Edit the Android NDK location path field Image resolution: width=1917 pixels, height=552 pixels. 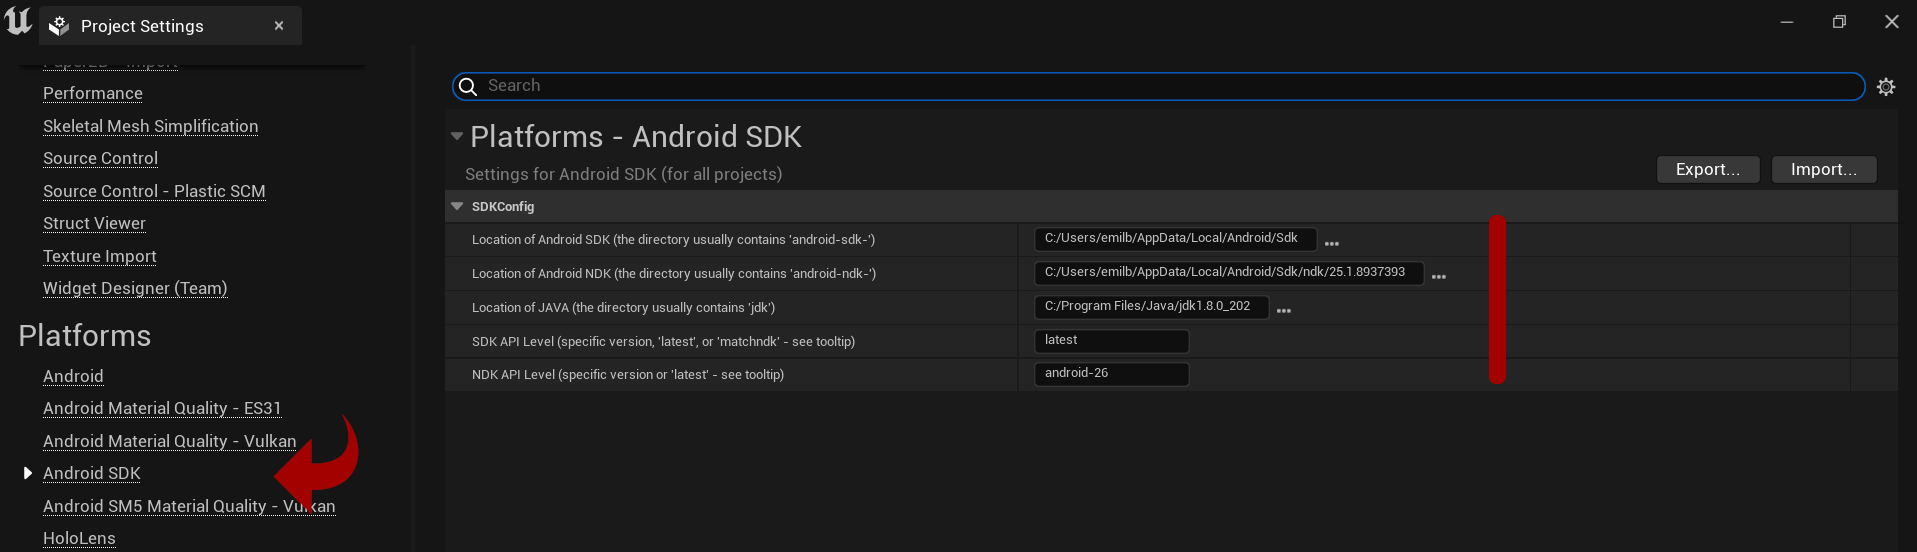click(1229, 272)
